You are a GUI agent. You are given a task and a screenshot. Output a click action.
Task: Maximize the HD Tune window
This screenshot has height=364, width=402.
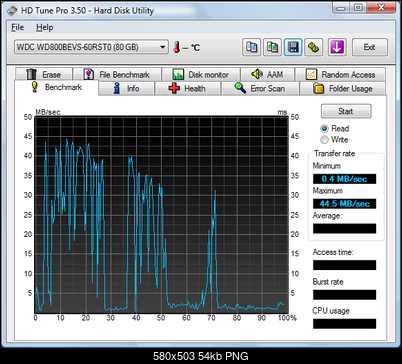pos(358,7)
